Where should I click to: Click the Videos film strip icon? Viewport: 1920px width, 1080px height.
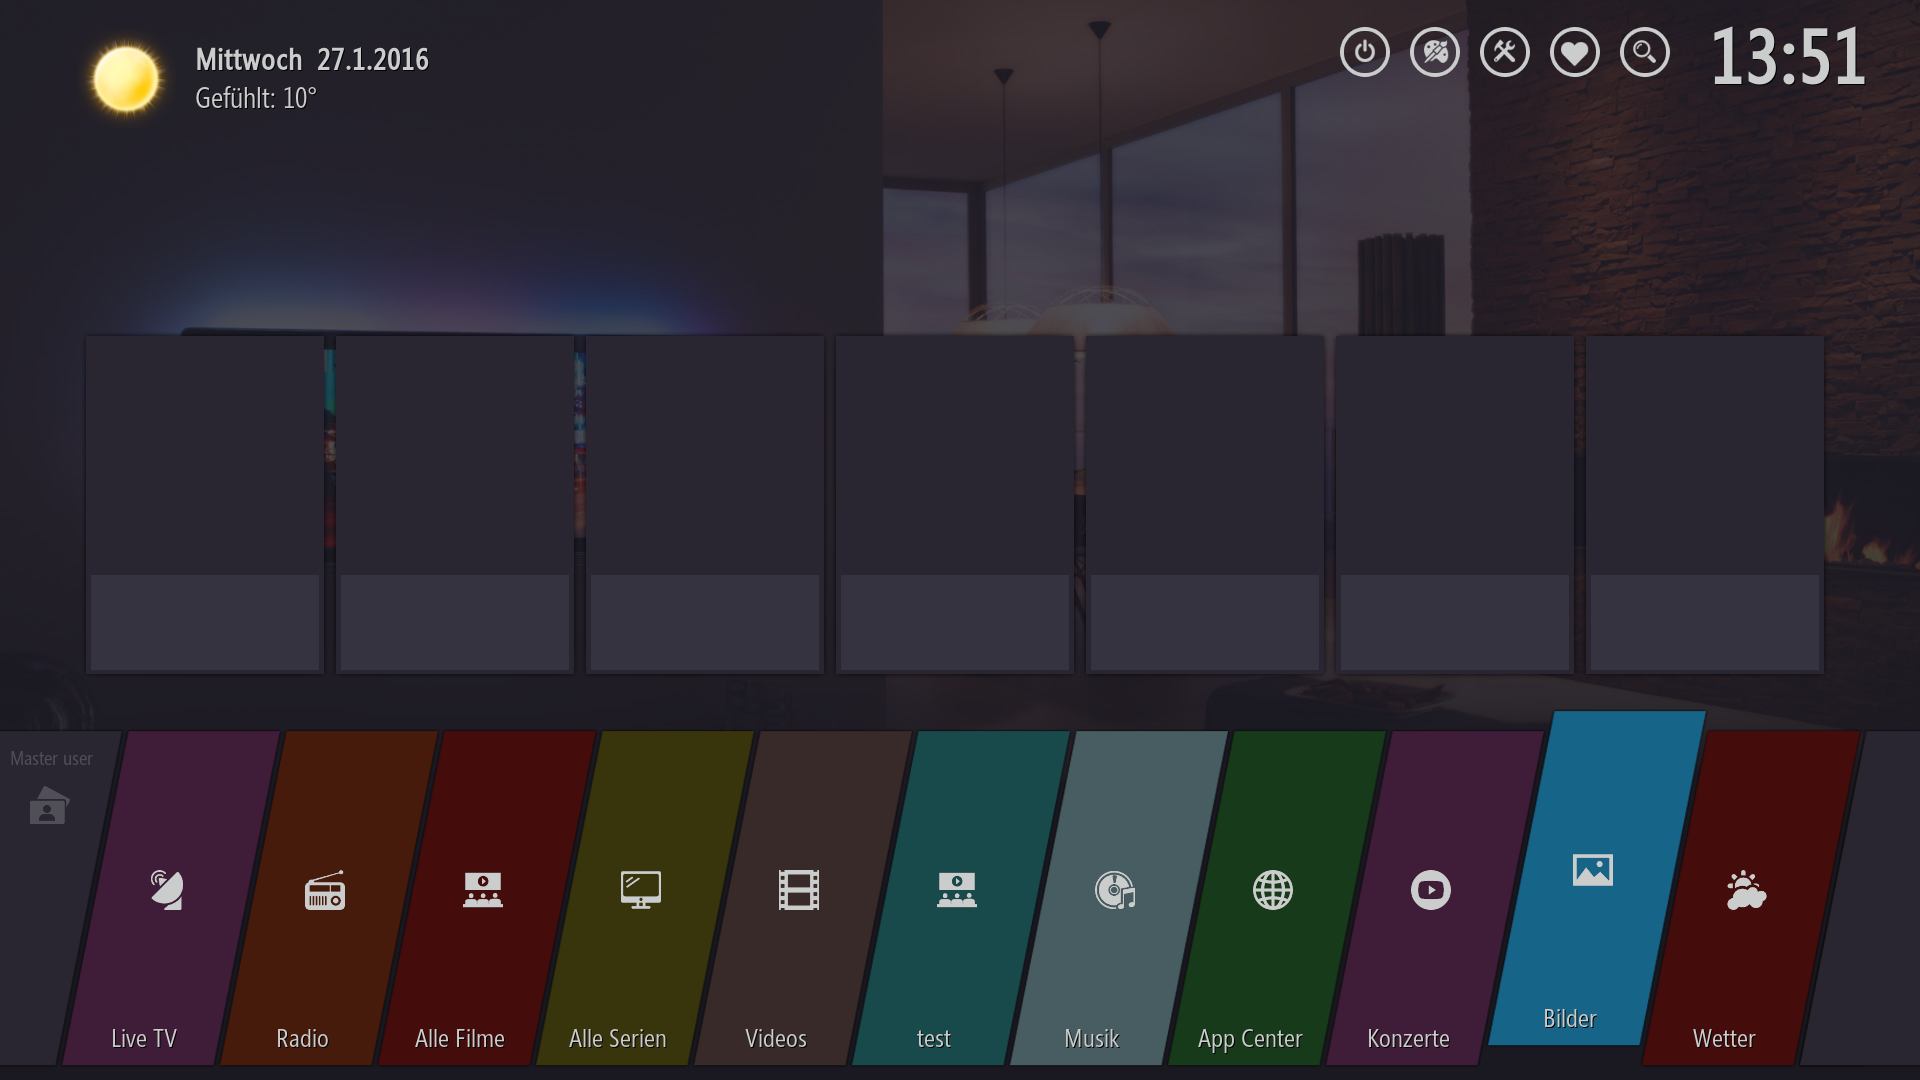[x=799, y=889]
